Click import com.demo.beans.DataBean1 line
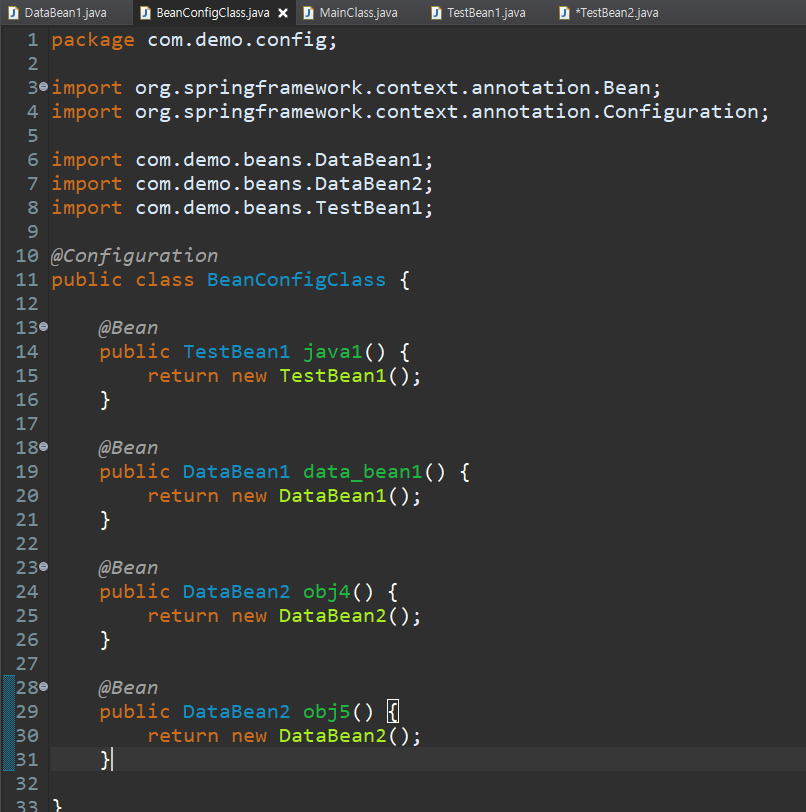806x812 pixels. click(242, 160)
